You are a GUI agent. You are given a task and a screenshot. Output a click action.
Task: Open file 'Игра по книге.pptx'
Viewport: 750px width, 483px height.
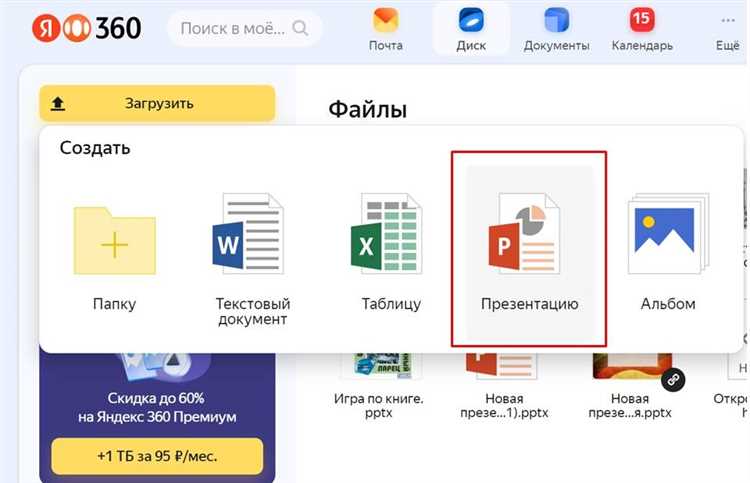(x=378, y=387)
